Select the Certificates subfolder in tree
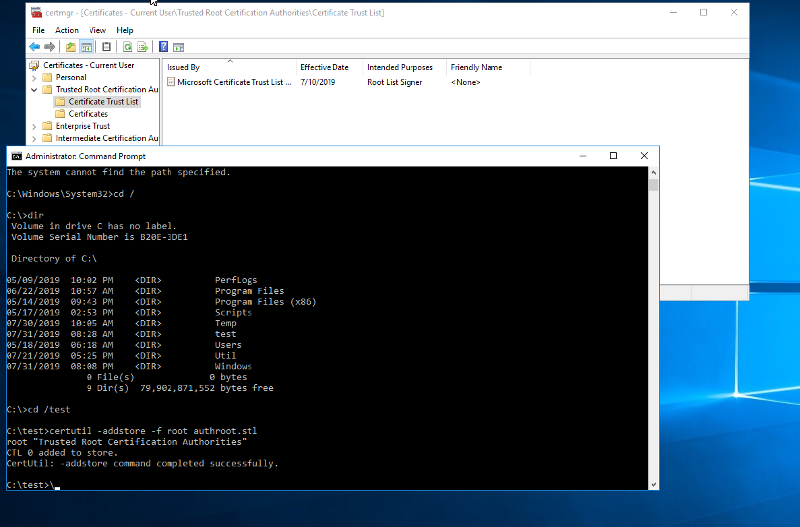 (88, 114)
